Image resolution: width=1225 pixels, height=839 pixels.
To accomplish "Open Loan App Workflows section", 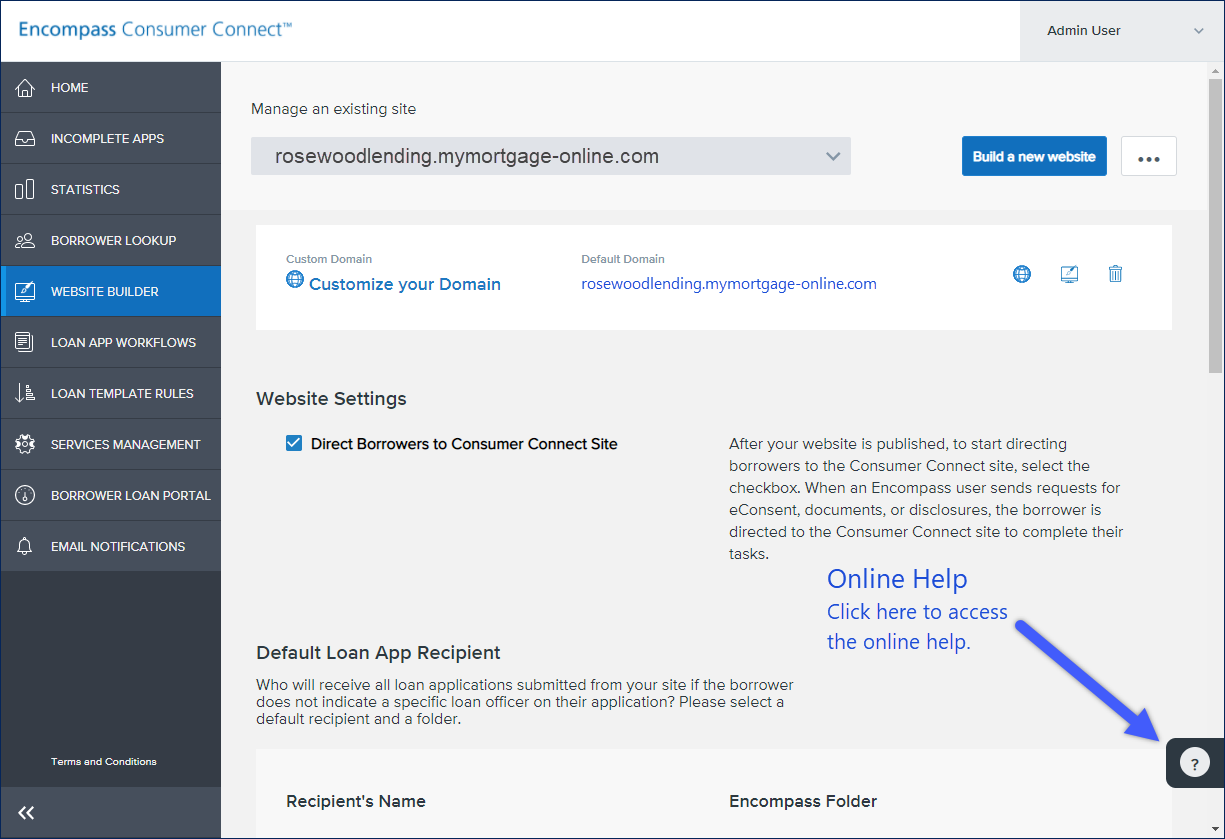I will pos(111,343).
